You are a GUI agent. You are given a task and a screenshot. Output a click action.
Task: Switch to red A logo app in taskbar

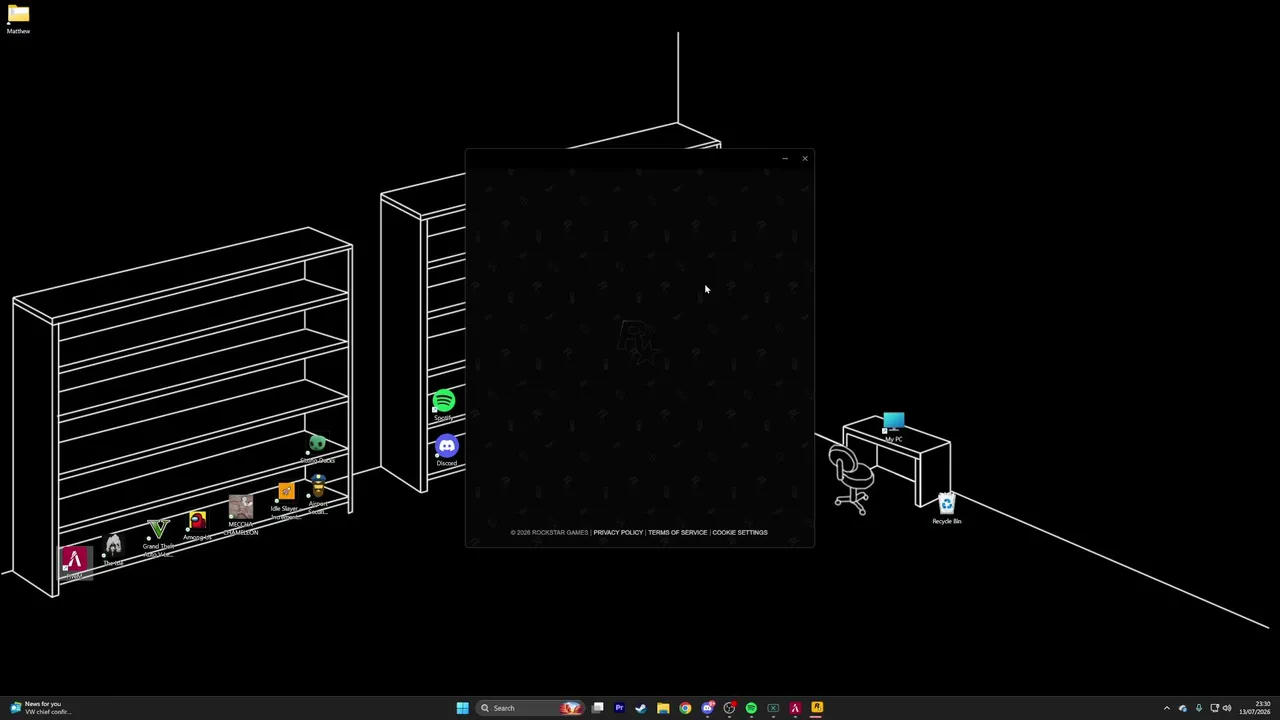[795, 708]
